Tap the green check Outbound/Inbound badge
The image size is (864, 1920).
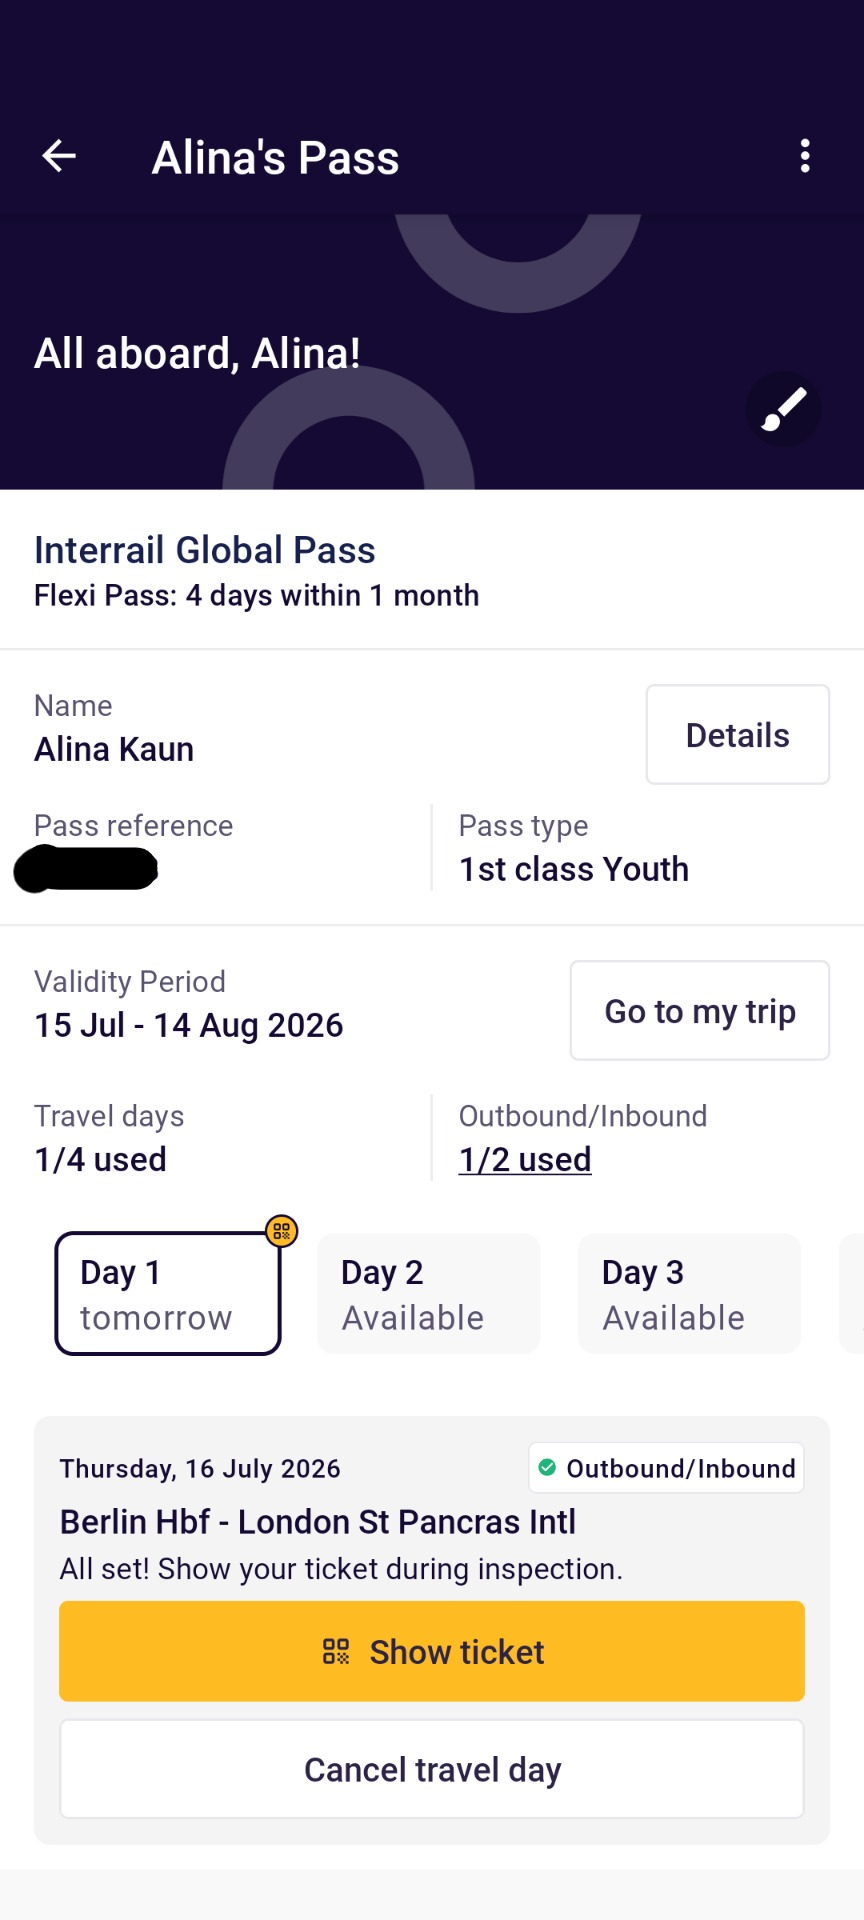coord(666,1468)
